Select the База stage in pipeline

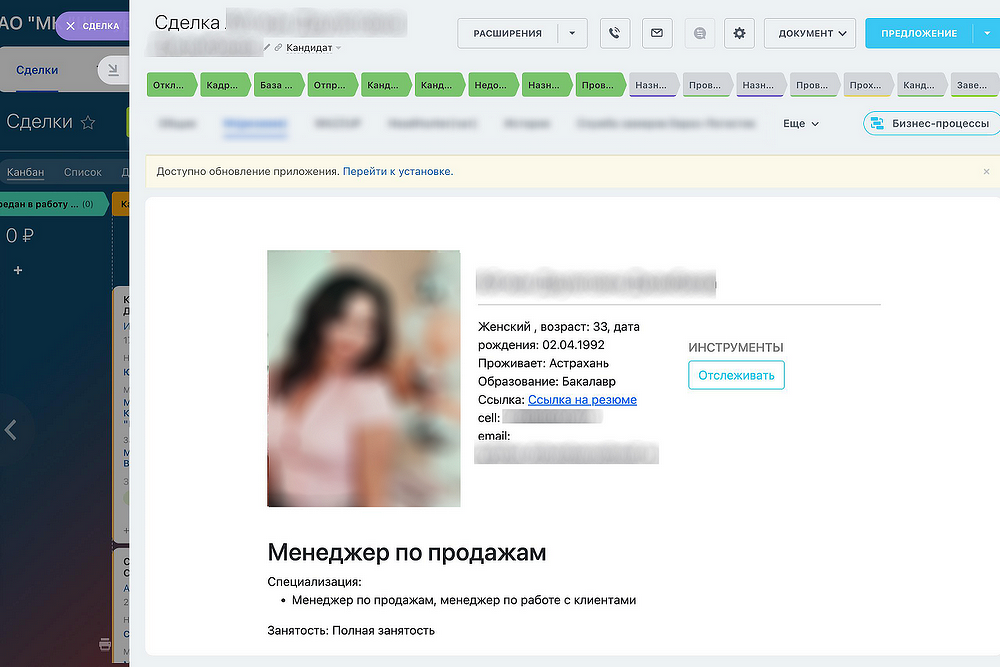coord(279,86)
